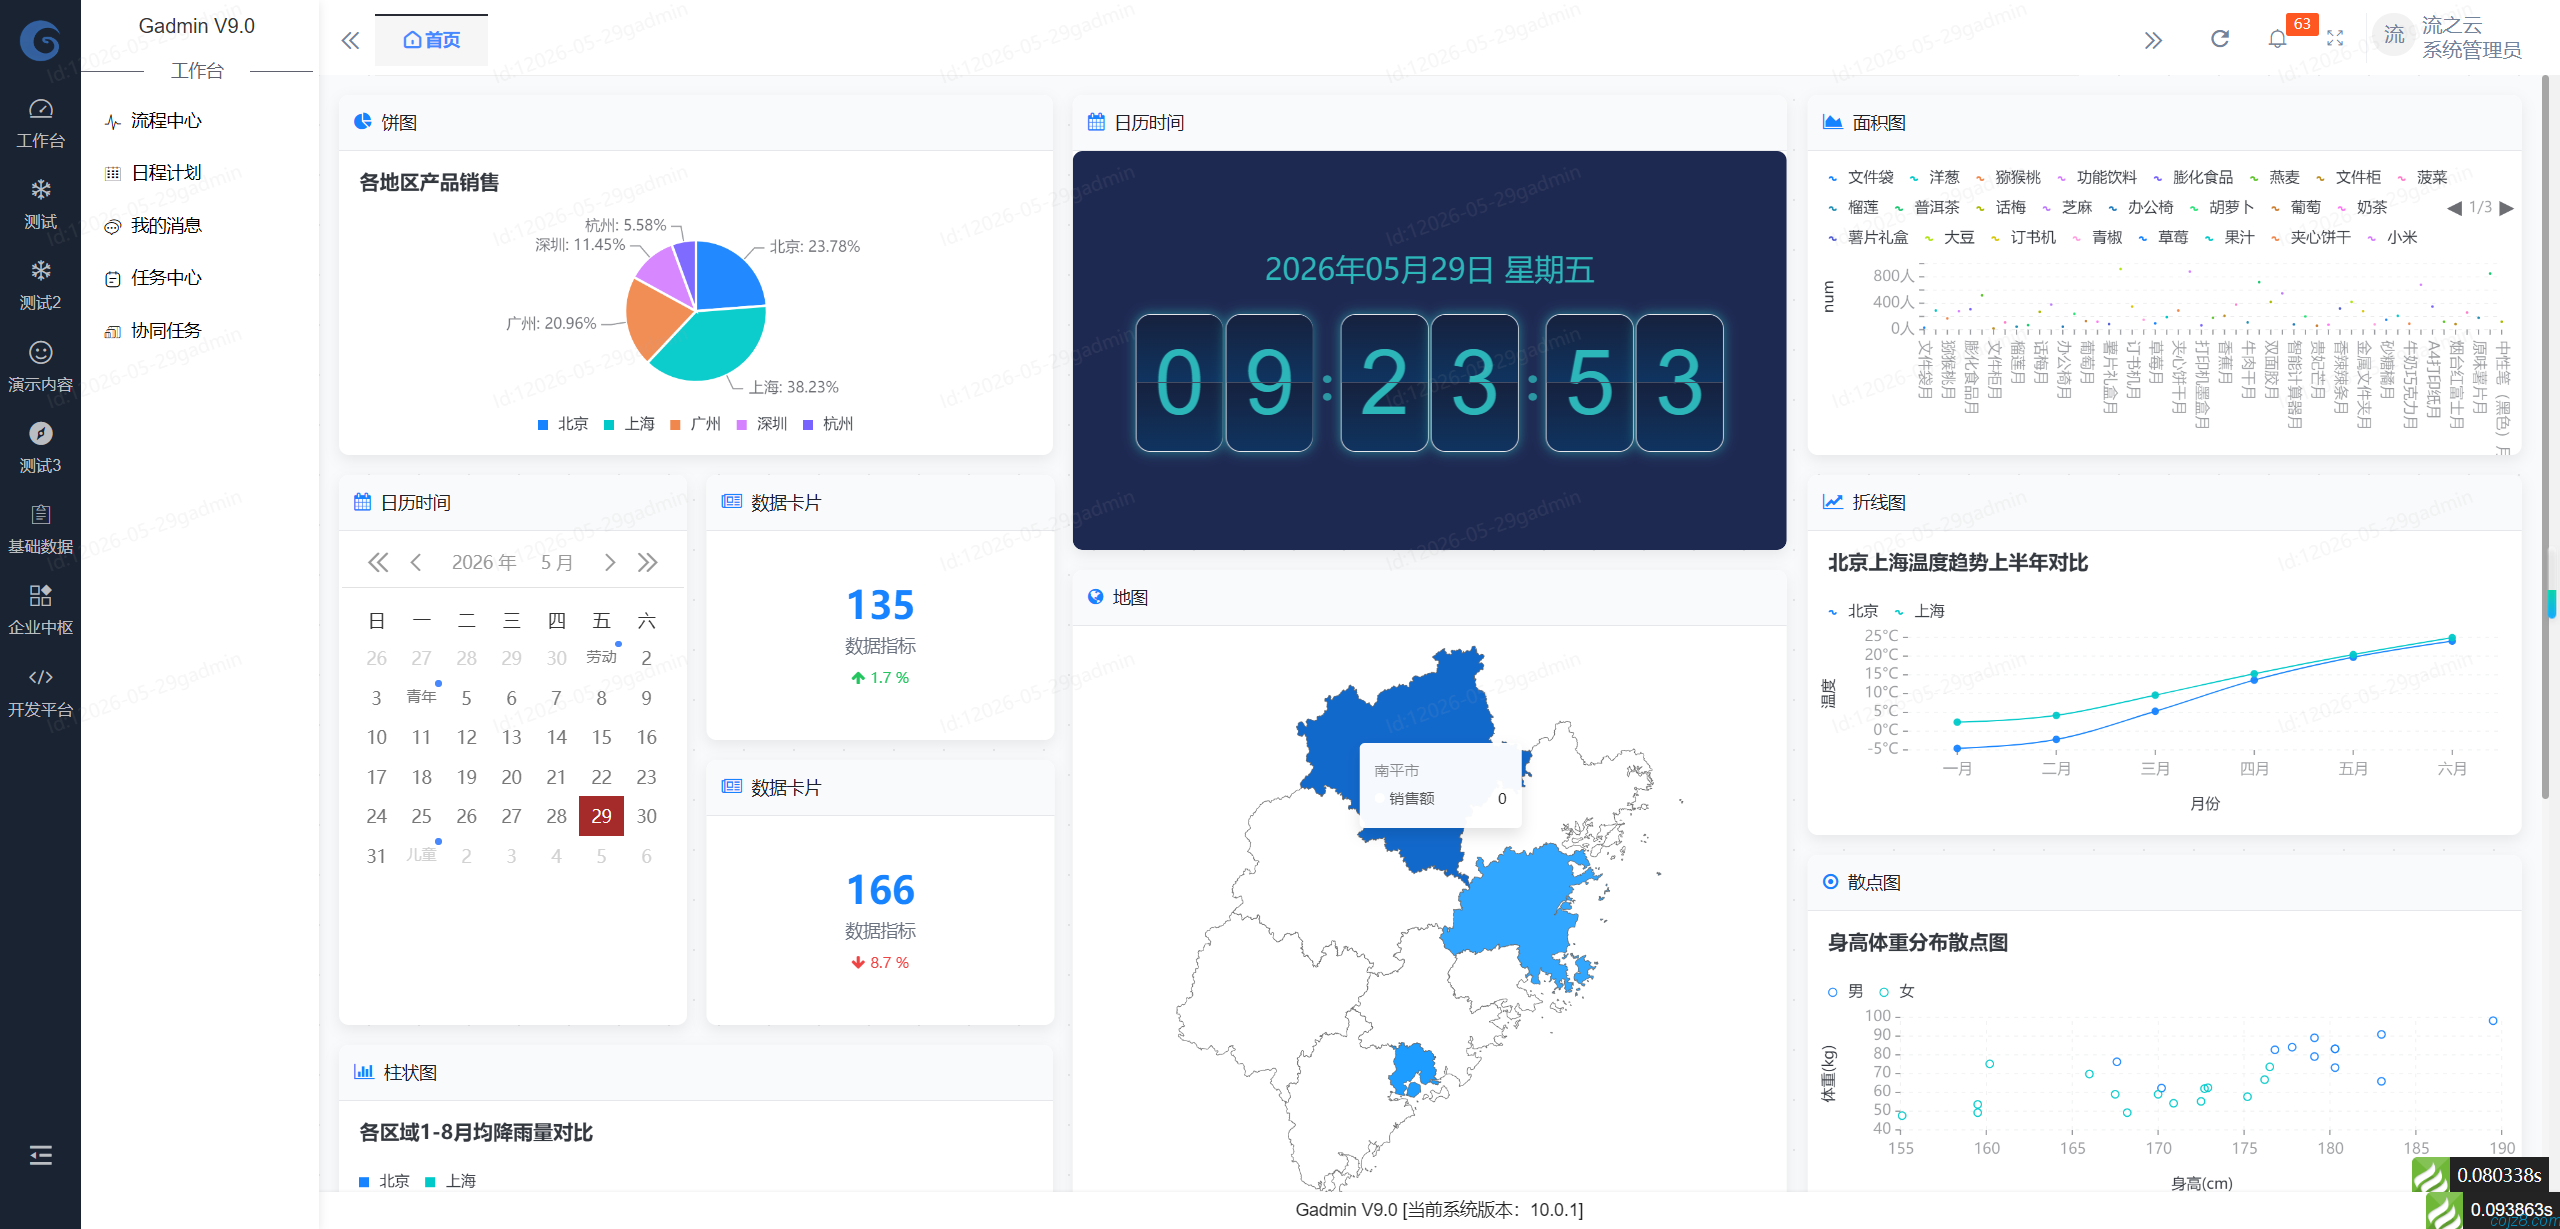2560x1229 pixels.
Task: Toggle 北京 series in line chart legend
Action: [1853, 611]
